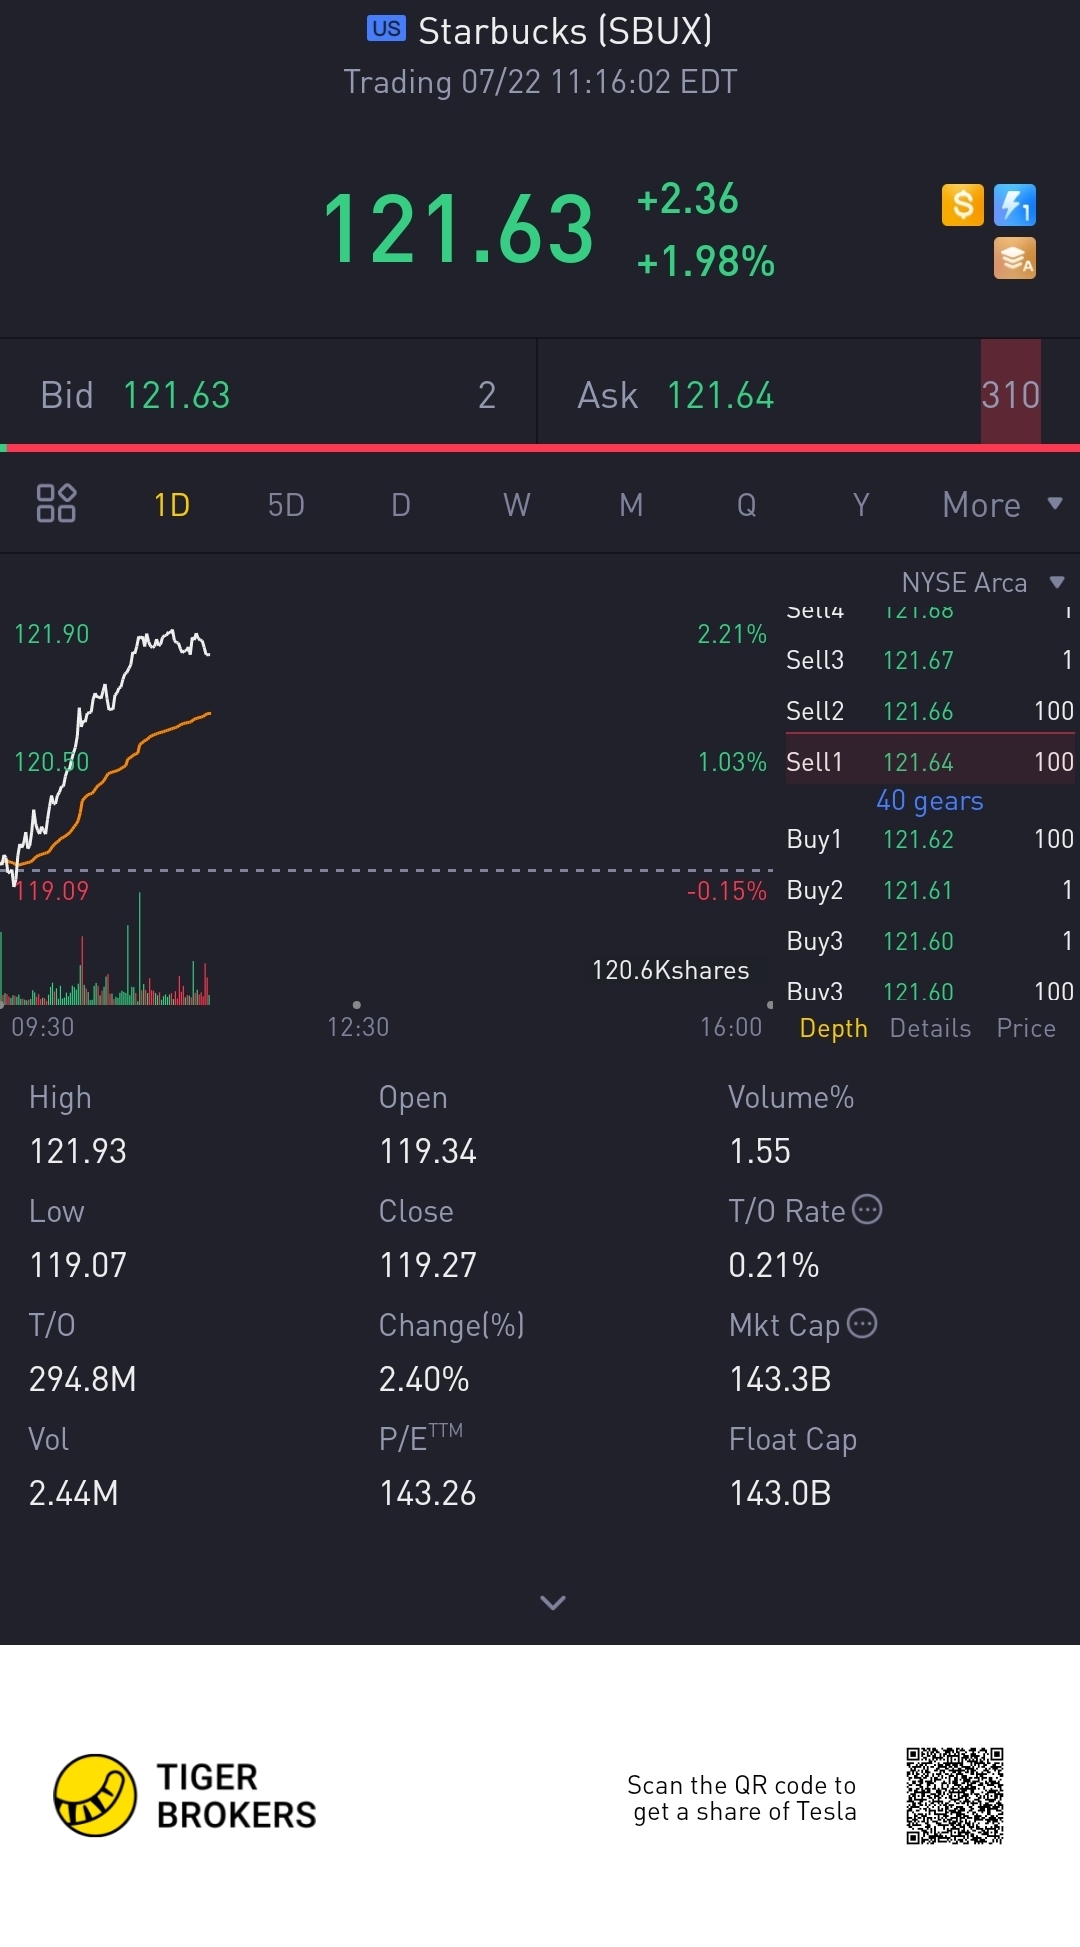Switch to monthly M chart
This screenshot has height=1947, width=1080.
tap(631, 505)
